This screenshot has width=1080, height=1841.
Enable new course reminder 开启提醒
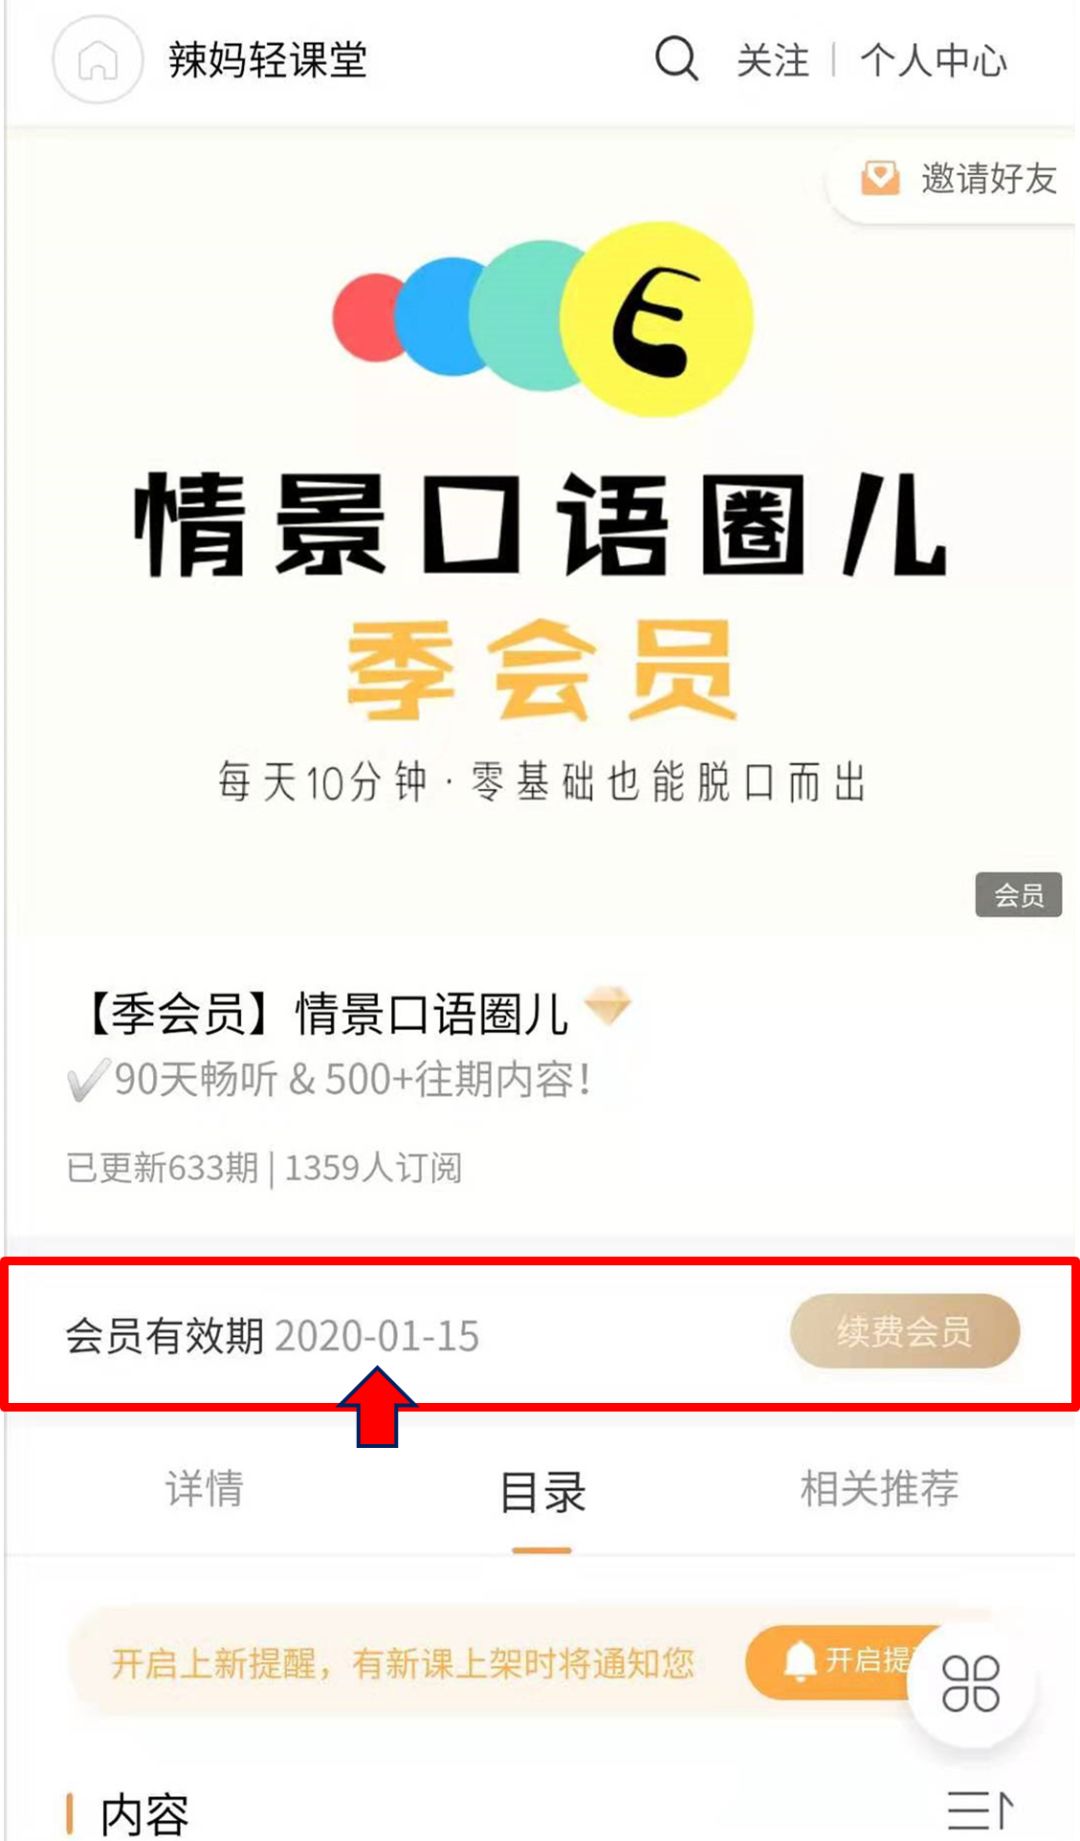point(845,1662)
